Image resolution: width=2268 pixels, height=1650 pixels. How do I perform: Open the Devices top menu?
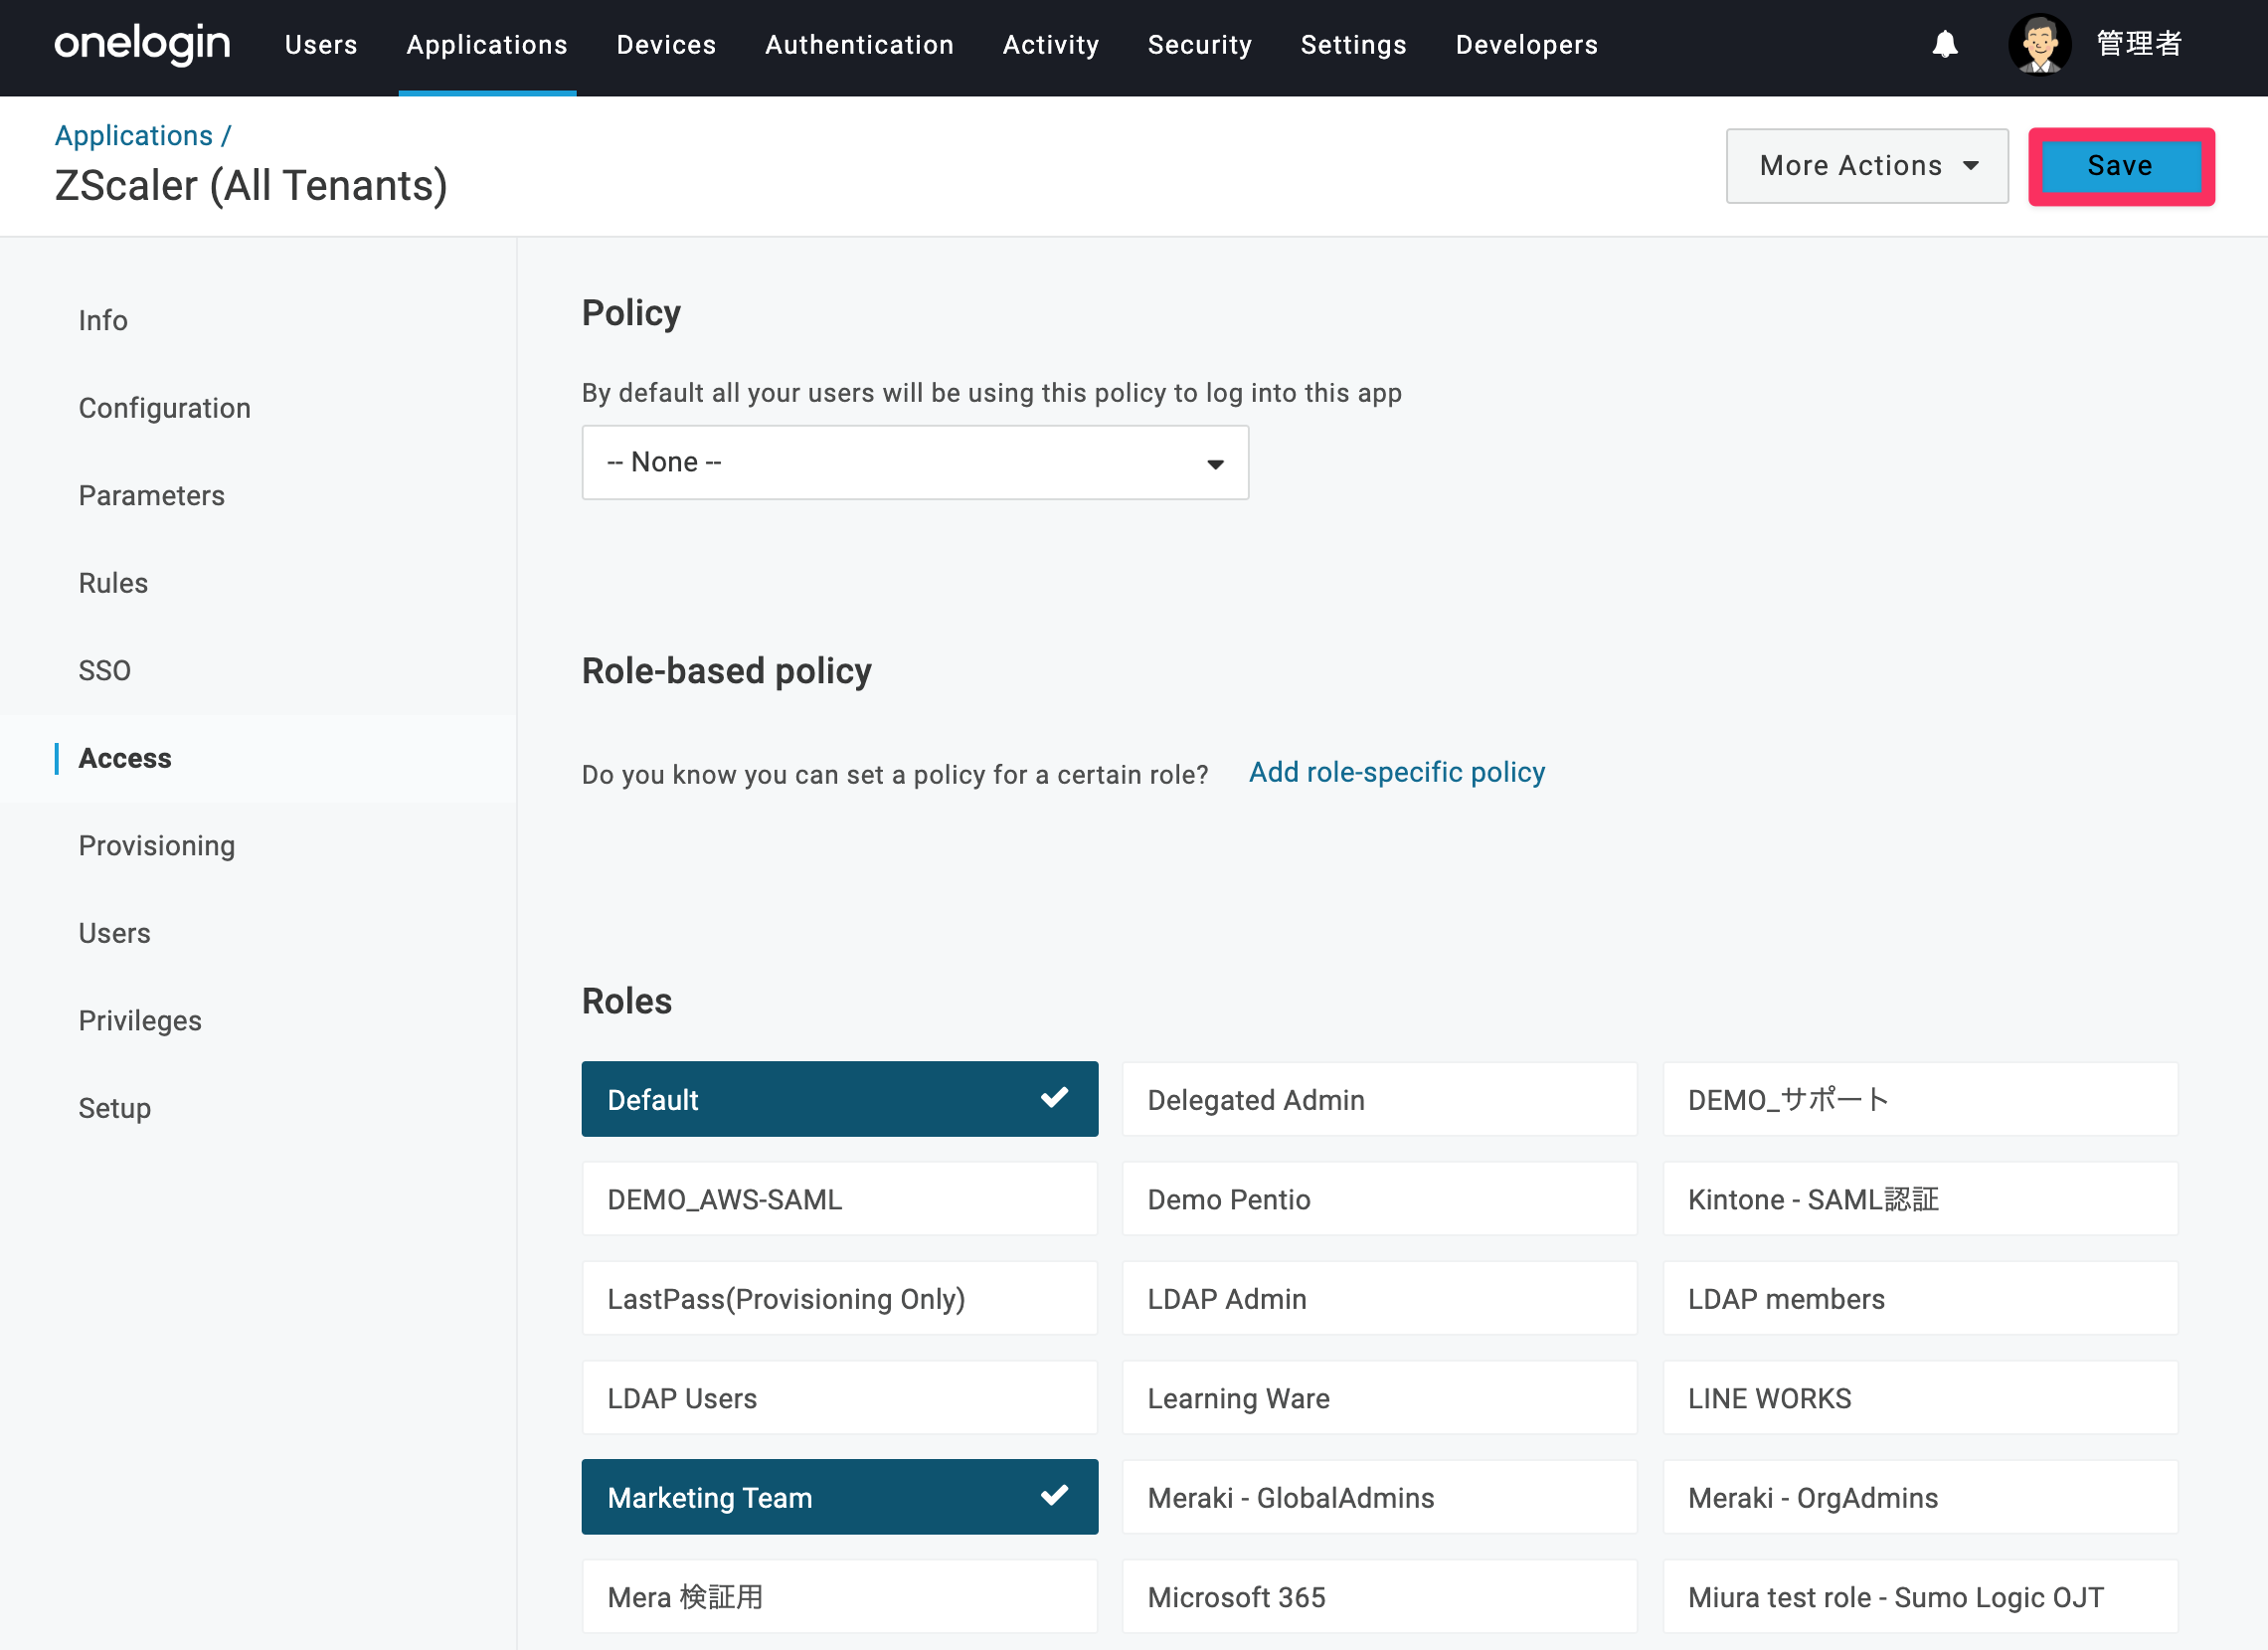tap(666, 45)
